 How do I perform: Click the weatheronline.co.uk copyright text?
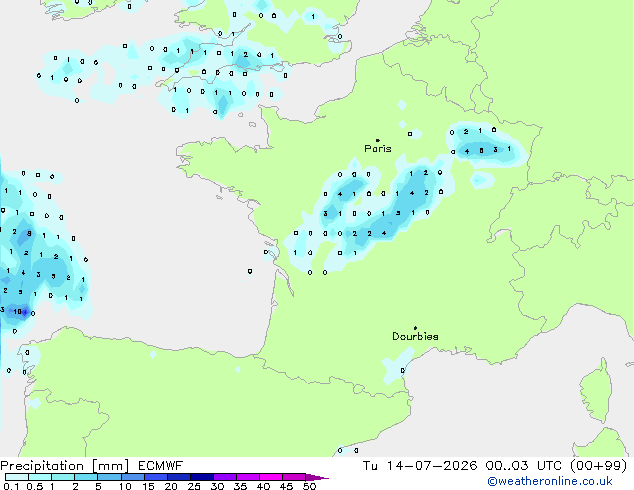(550, 481)
